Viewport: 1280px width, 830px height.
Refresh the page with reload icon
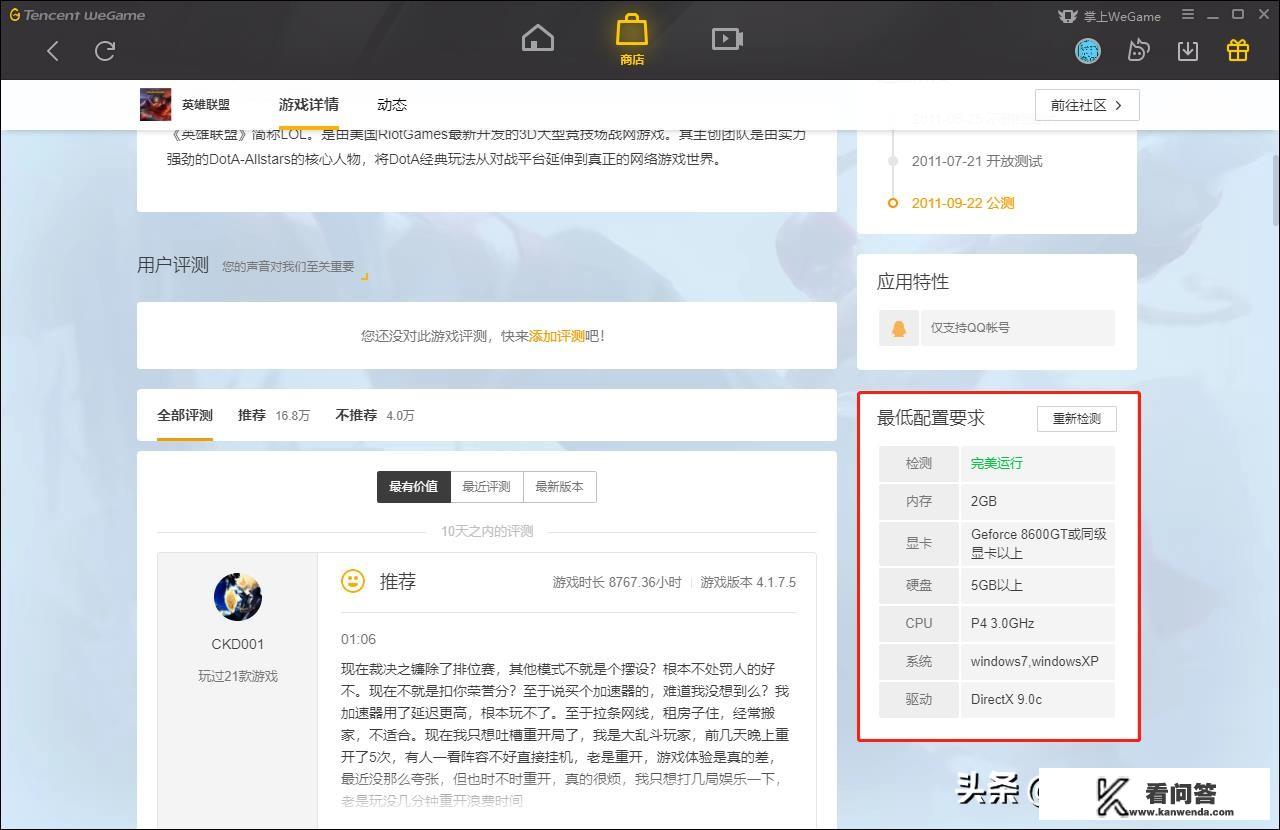(105, 51)
